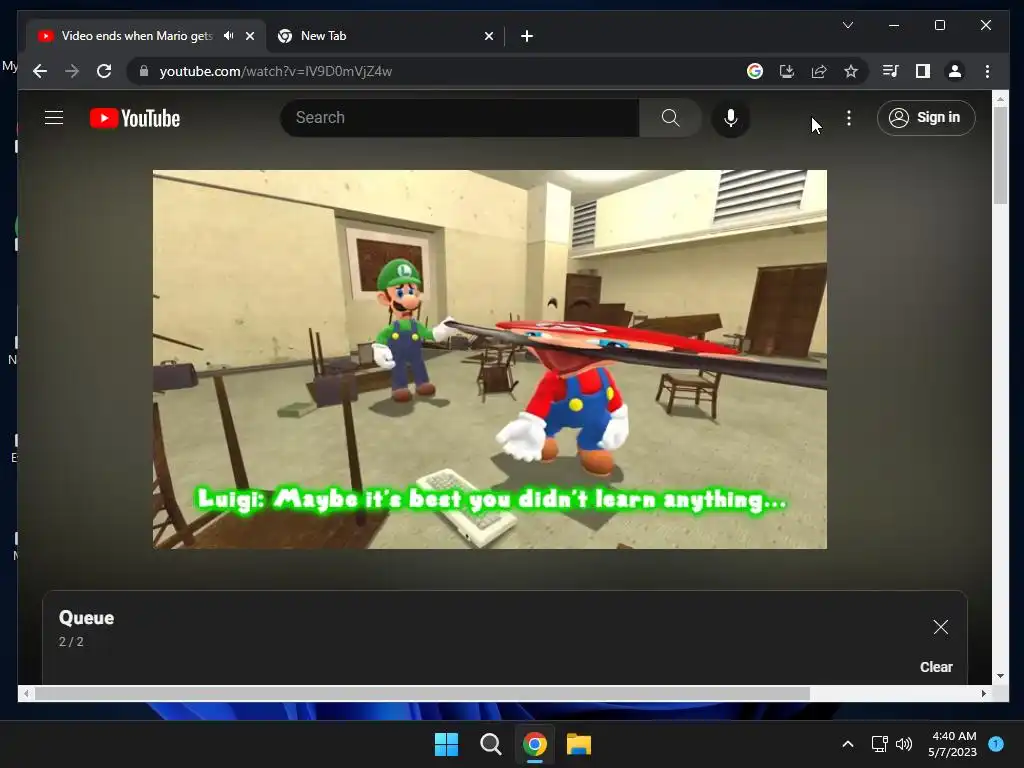Image resolution: width=1024 pixels, height=768 pixels.
Task: Bookmark this tab with the star icon
Action: tap(850, 71)
